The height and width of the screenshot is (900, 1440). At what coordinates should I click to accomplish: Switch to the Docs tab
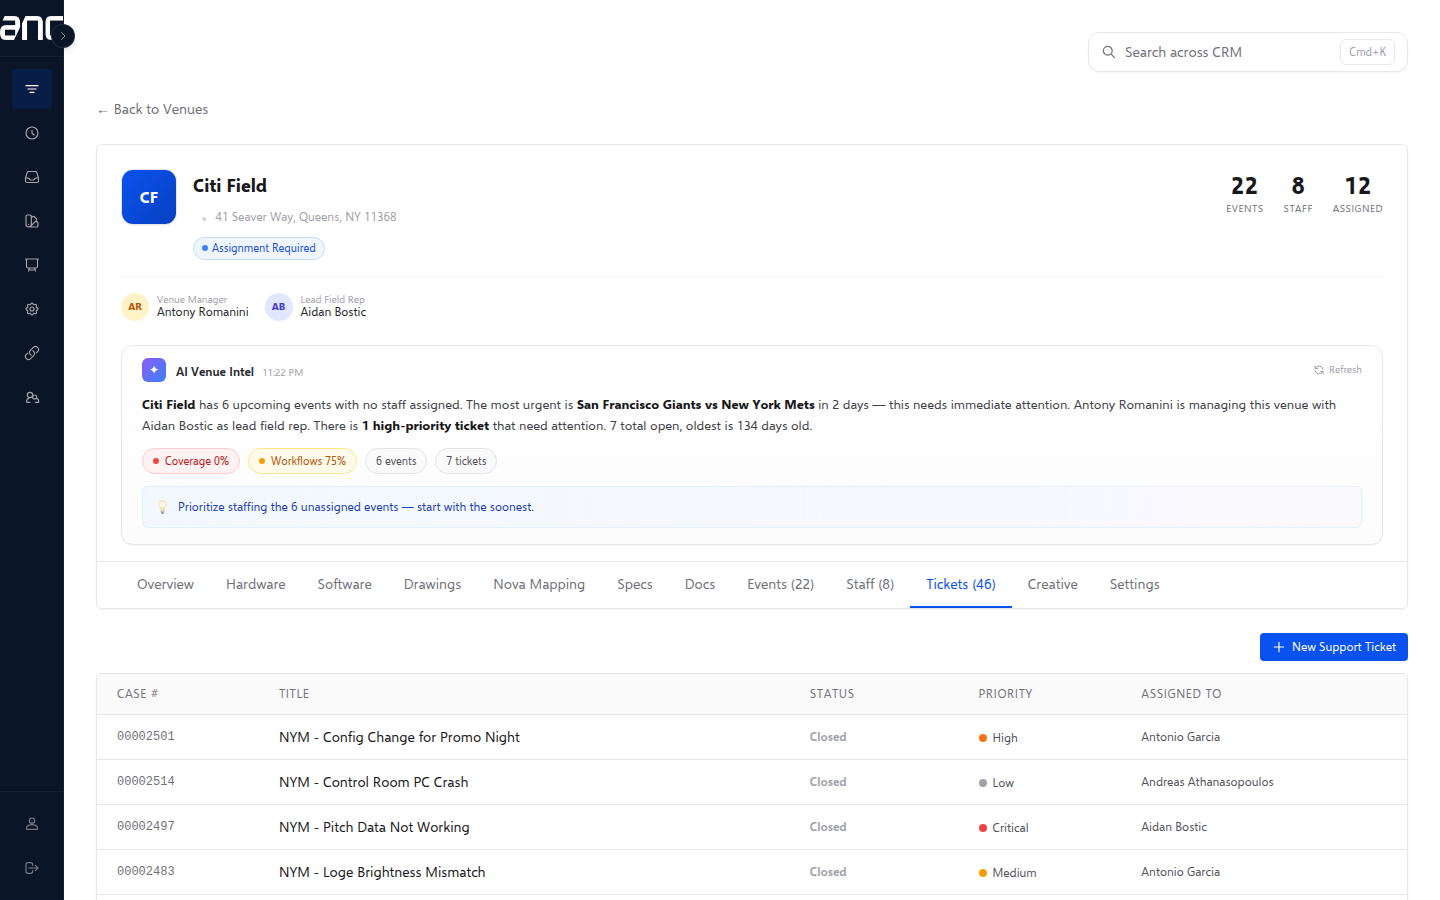pos(700,585)
